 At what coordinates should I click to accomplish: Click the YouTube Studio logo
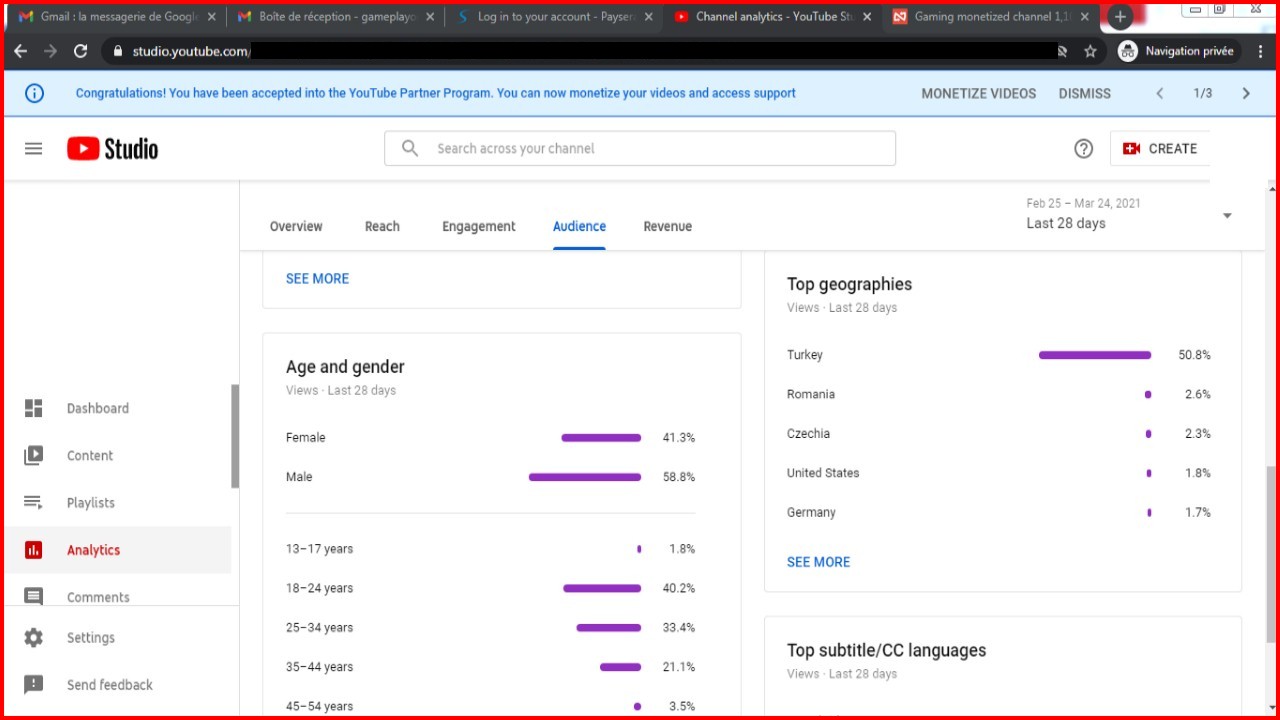[x=112, y=148]
